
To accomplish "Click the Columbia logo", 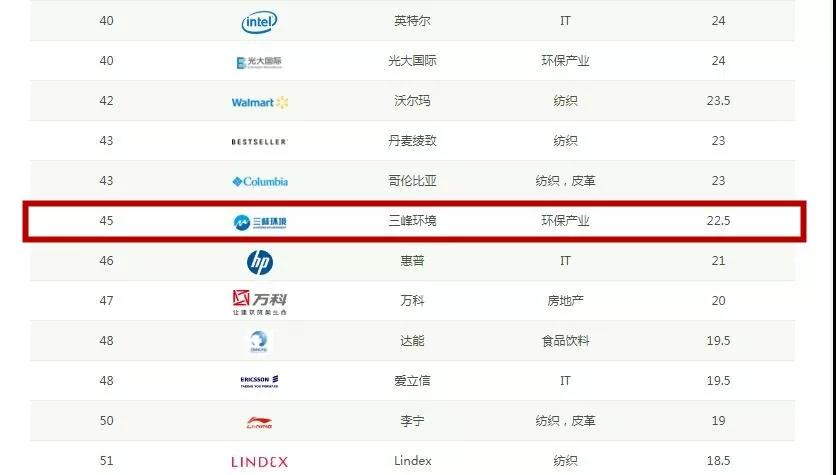I will [x=260, y=181].
